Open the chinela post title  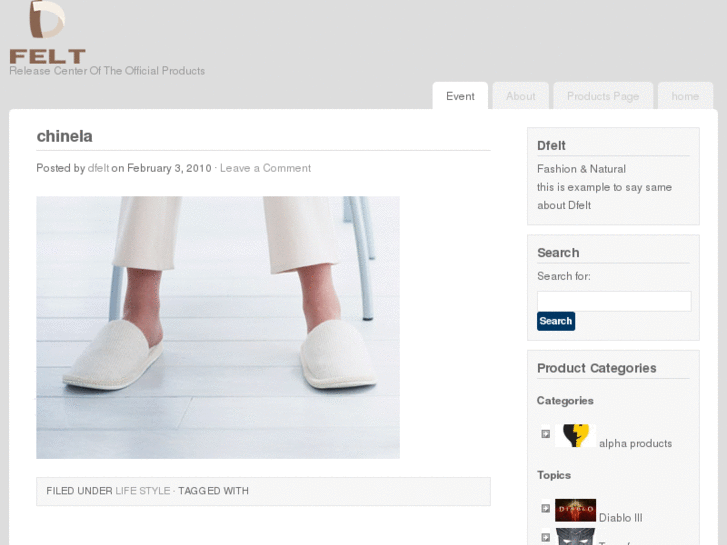click(x=64, y=136)
